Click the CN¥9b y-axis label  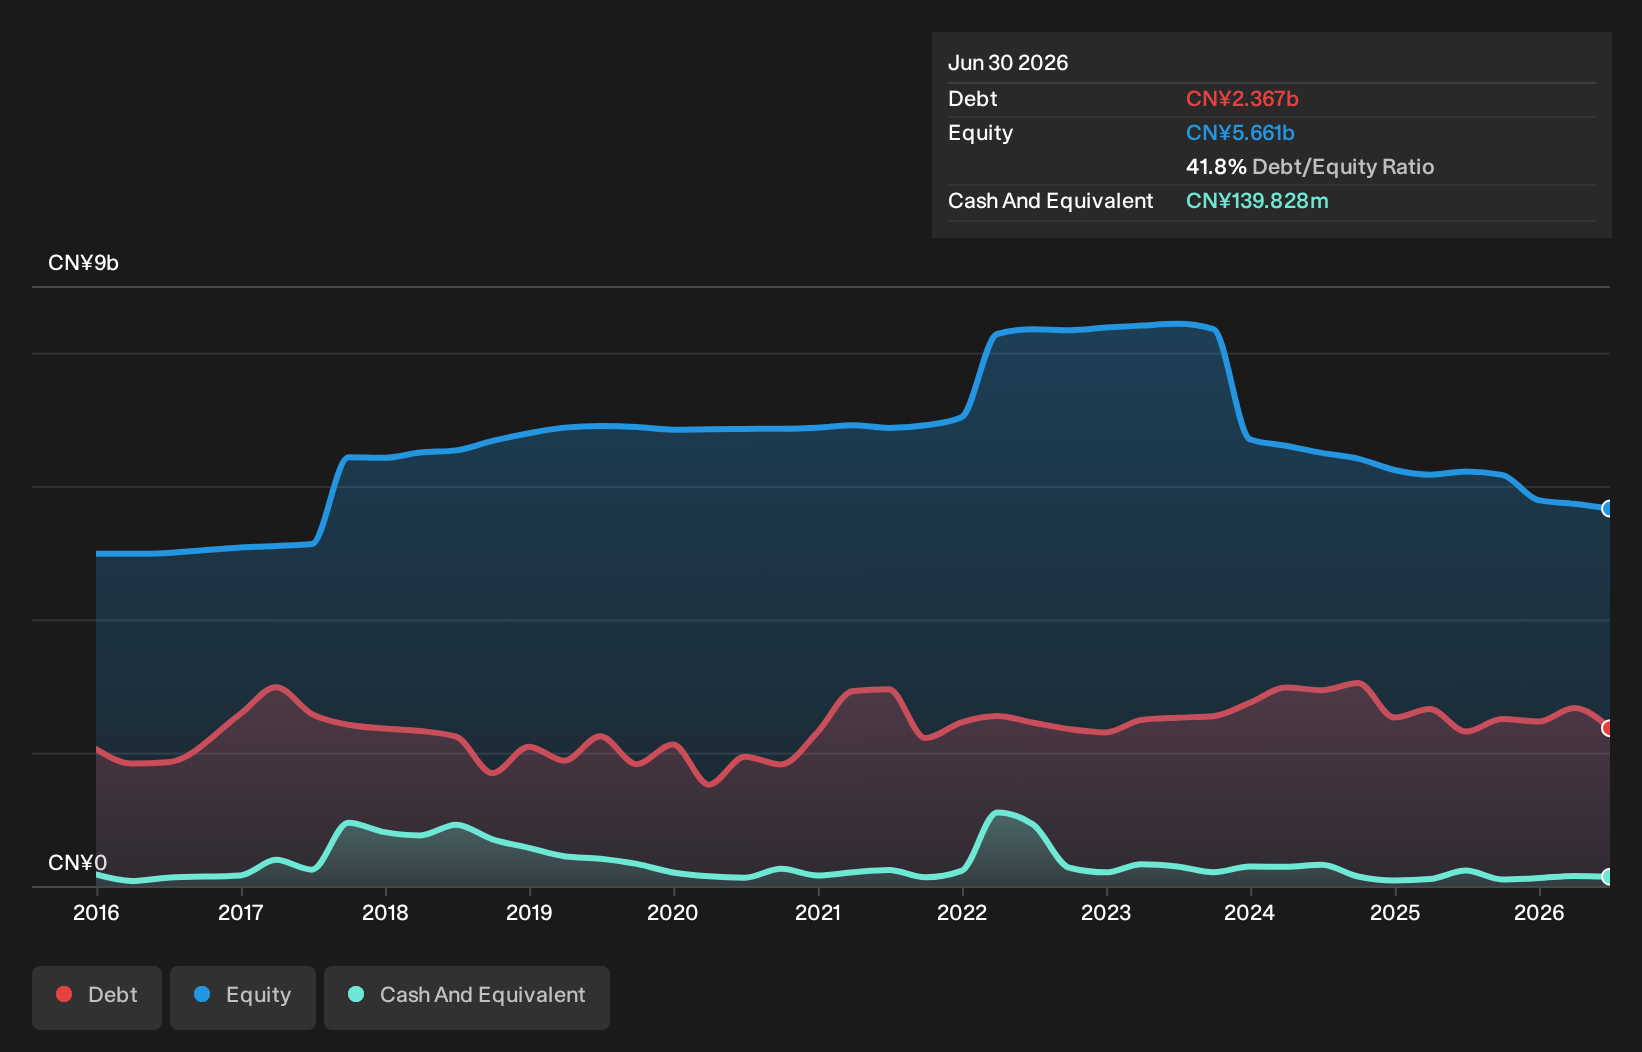[x=83, y=263]
